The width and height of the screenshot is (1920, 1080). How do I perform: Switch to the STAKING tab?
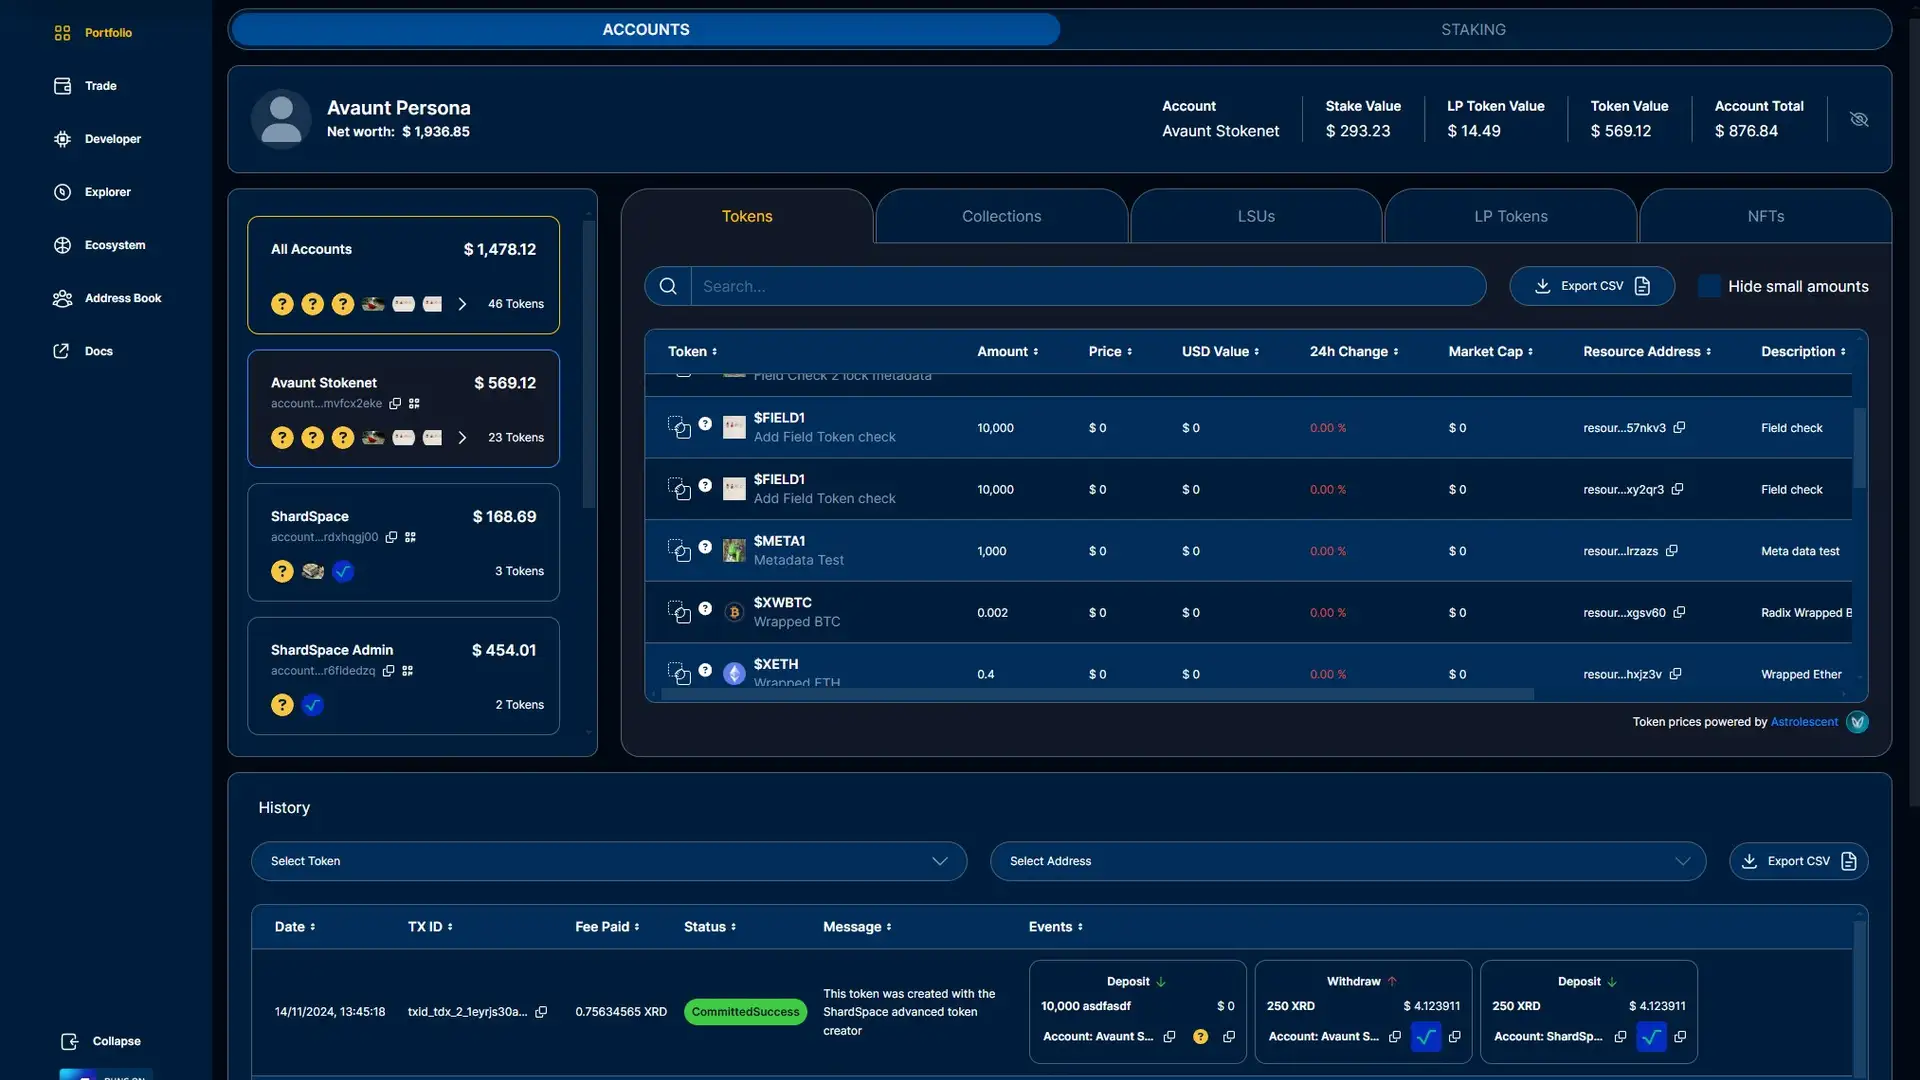point(1473,30)
